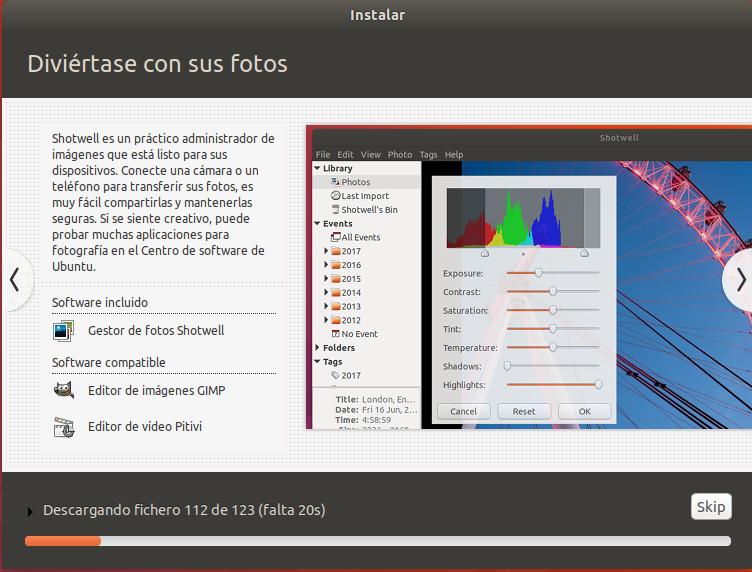Click the 2014 folder icon
Viewport: 752px width, 572px height.
coord(336,292)
